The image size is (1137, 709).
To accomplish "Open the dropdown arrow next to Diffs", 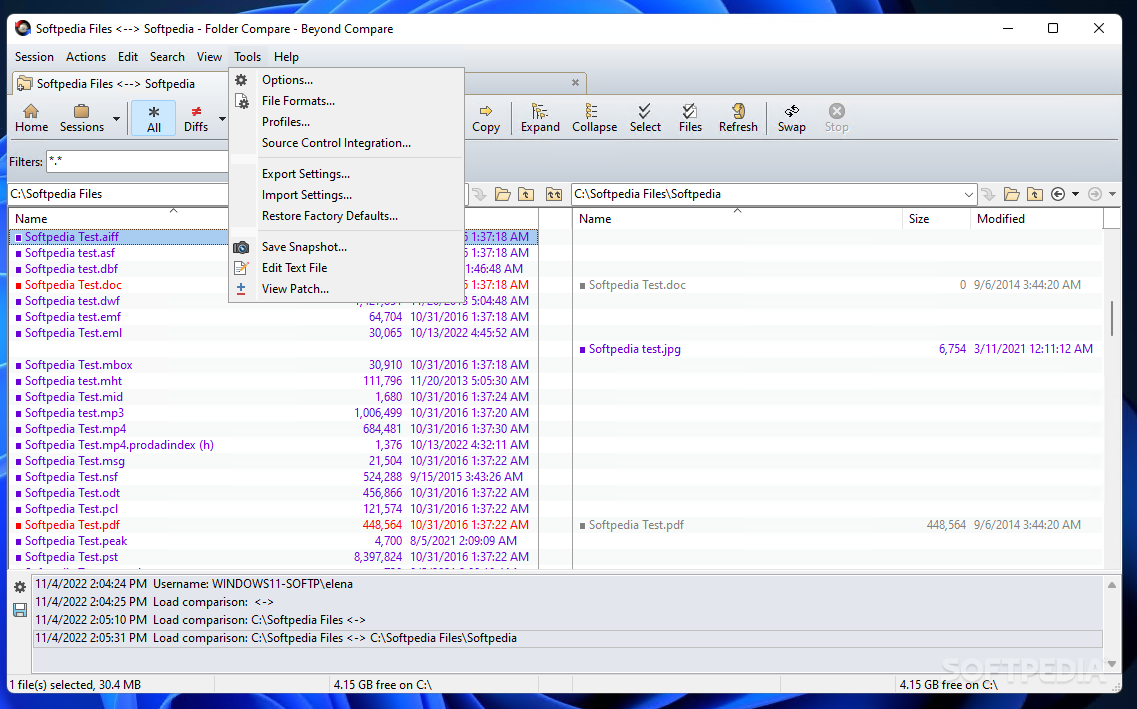I will [222, 119].
